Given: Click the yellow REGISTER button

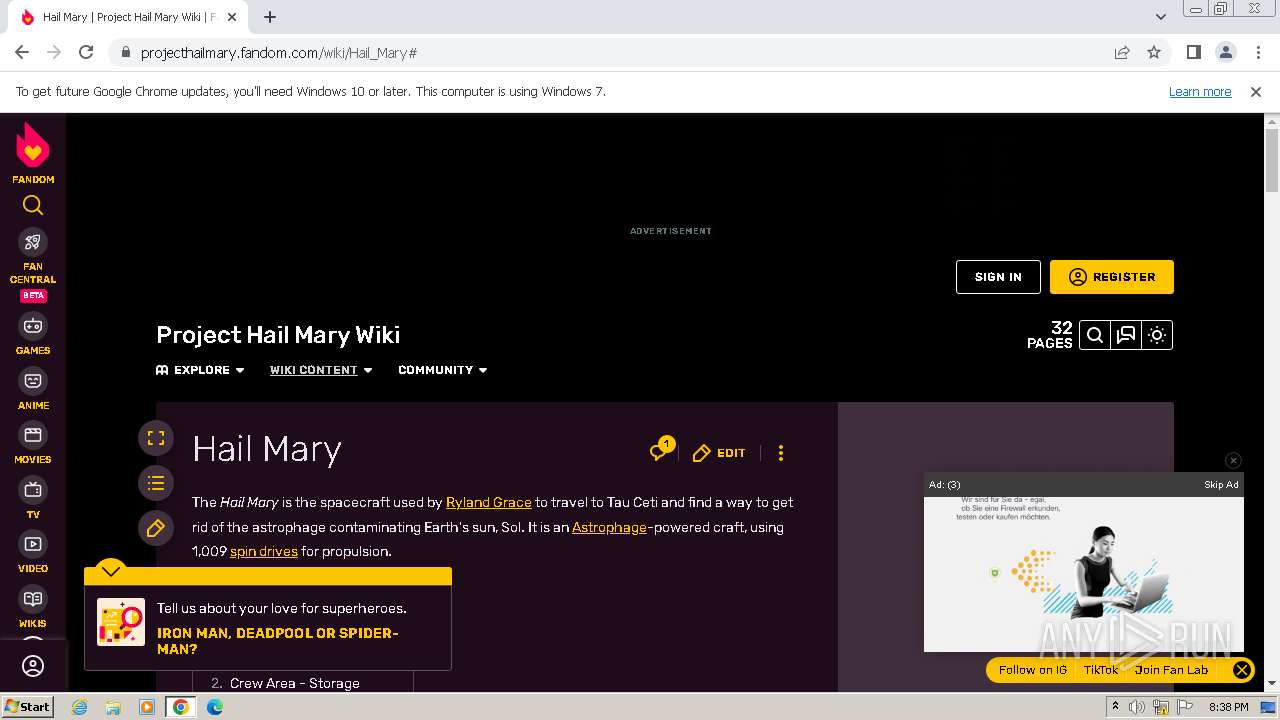Looking at the screenshot, I should (1112, 277).
